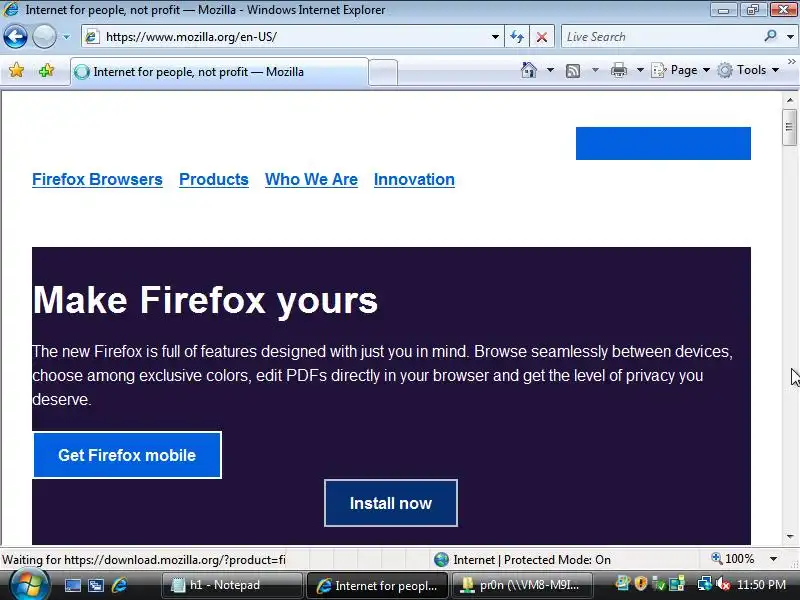The image size is (800, 600).
Task: Click the vertical scrollbar thumb
Action: tap(789, 126)
